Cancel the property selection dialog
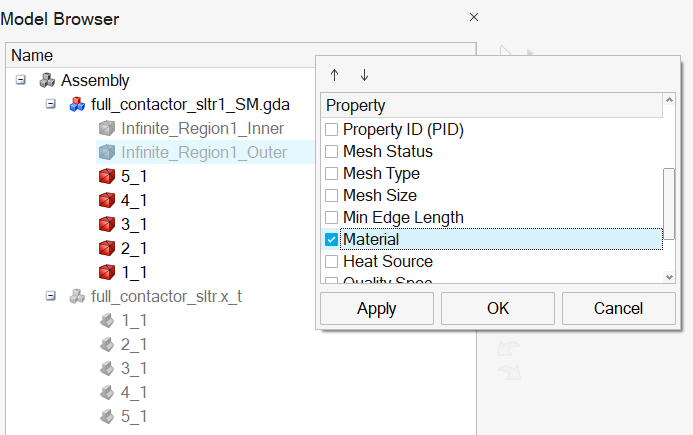 tap(618, 308)
